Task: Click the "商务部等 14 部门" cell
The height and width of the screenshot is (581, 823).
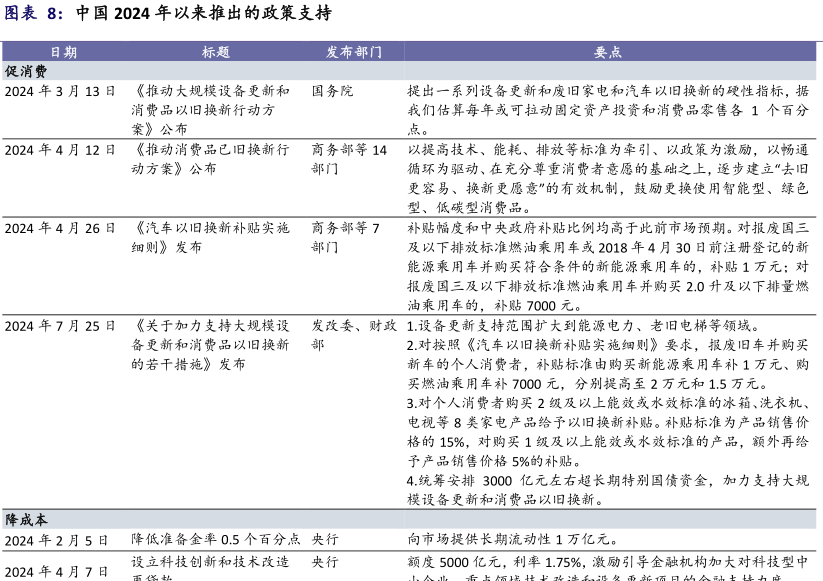Action: (349, 159)
